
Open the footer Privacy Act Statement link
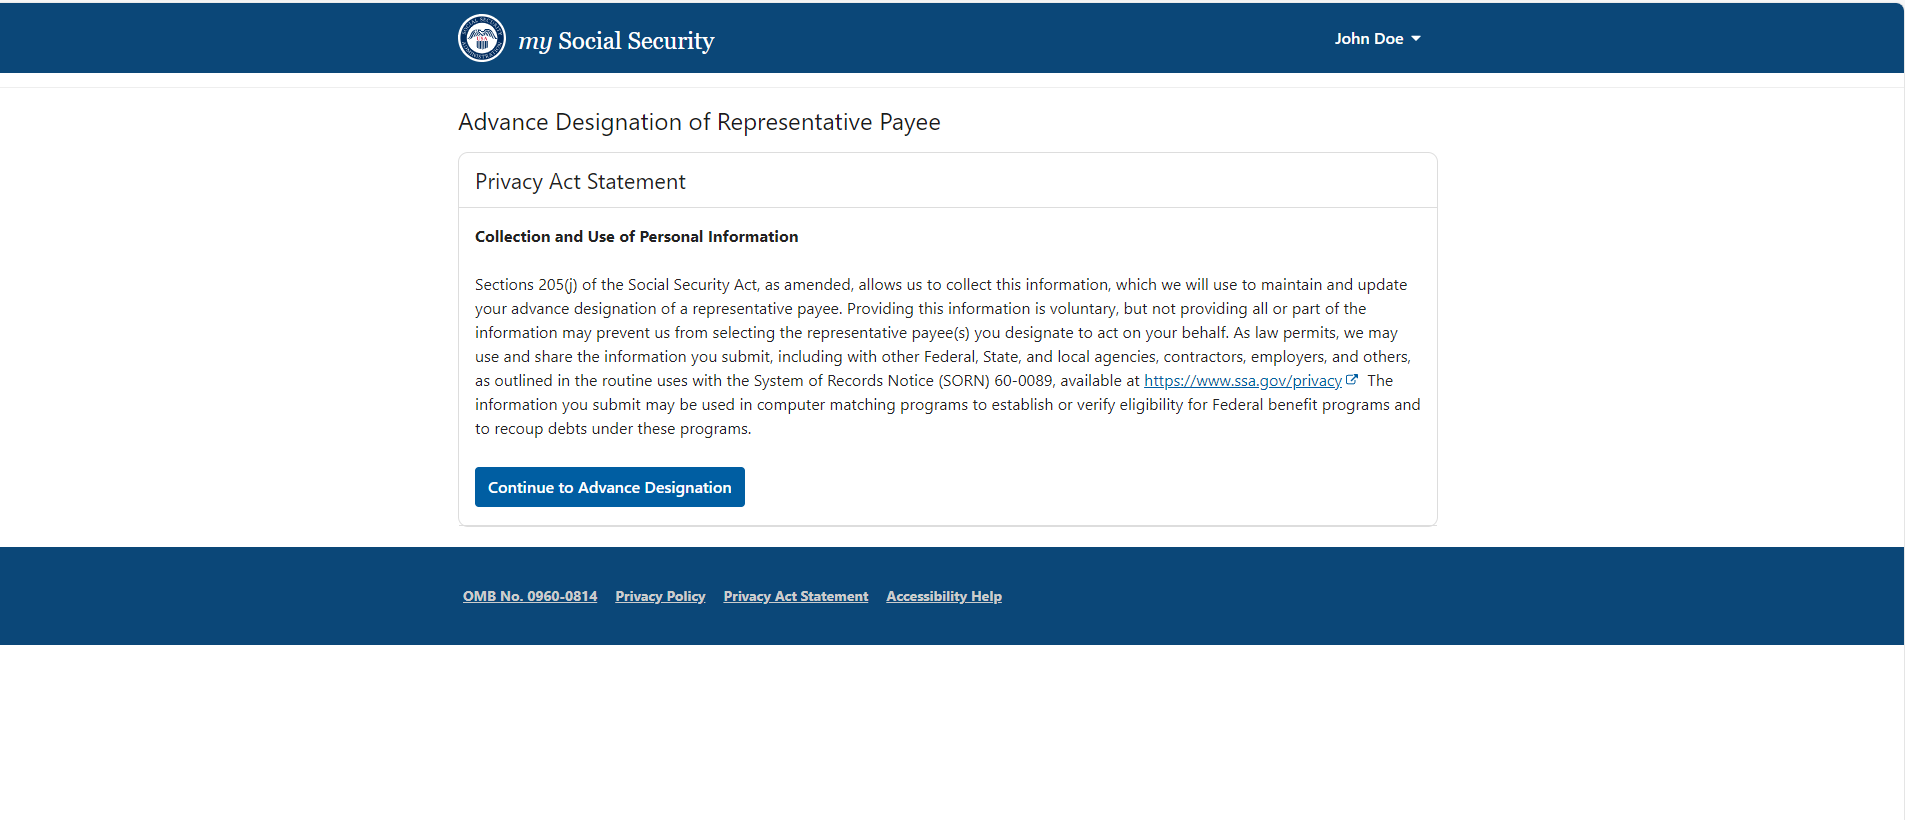[796, 596]
